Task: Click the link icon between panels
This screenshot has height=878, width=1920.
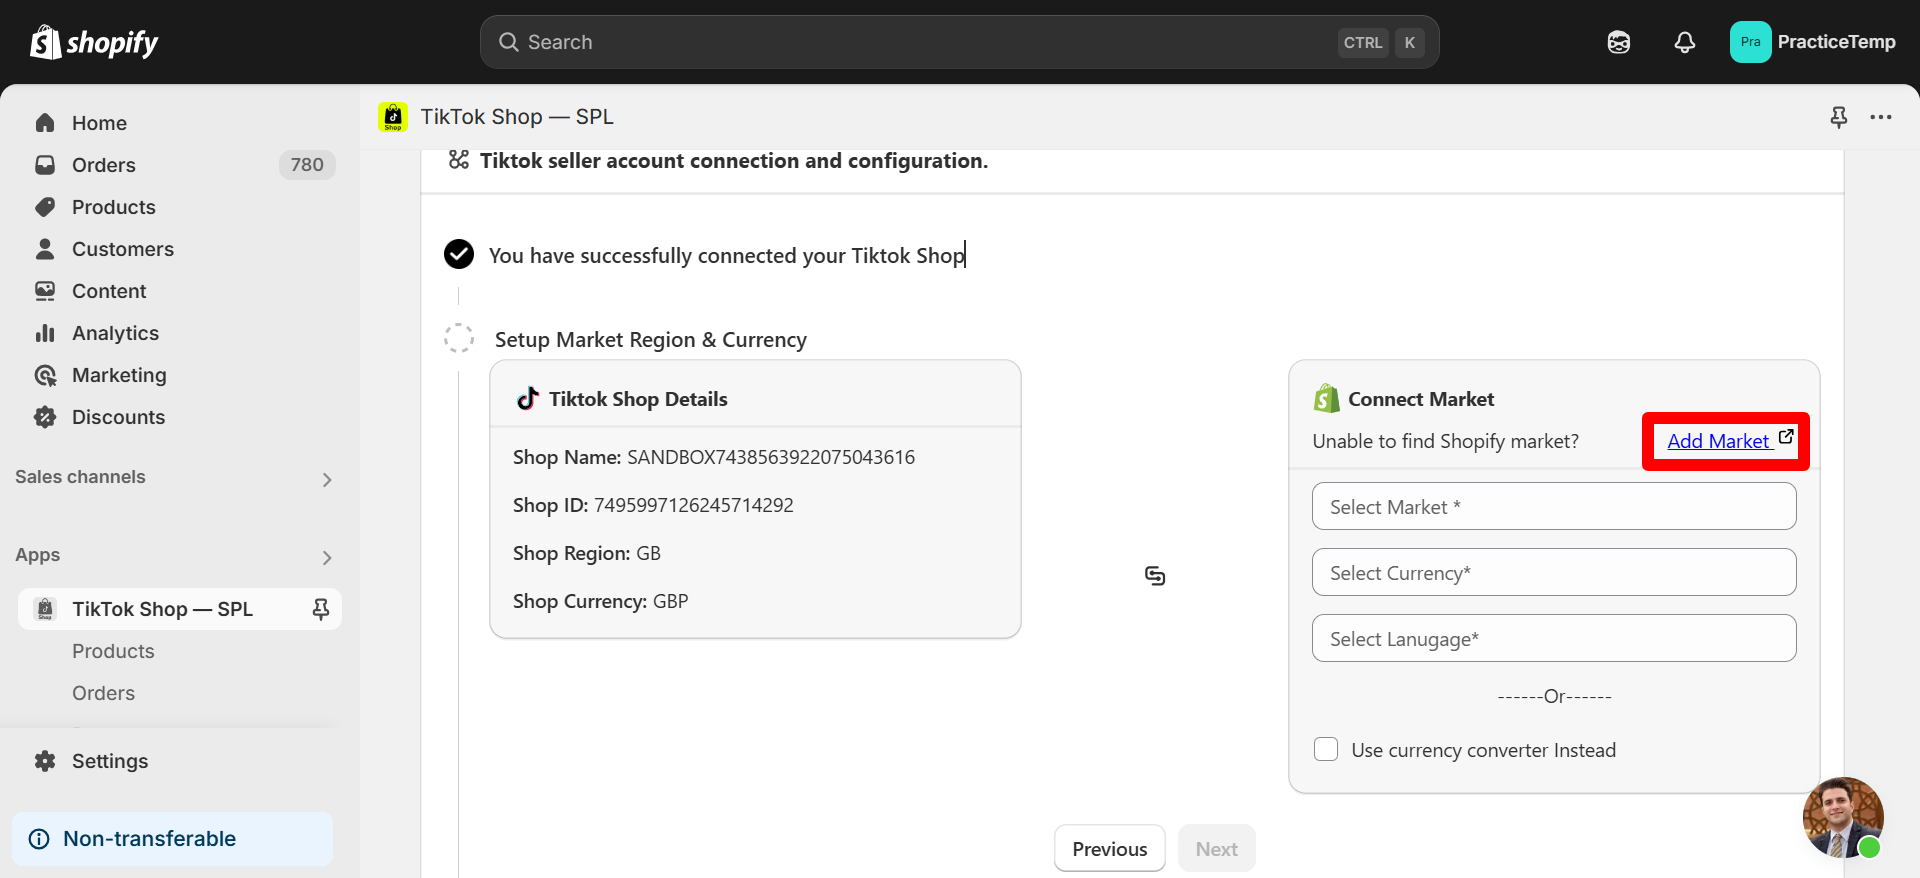Action: click(x=1155, y=576)
